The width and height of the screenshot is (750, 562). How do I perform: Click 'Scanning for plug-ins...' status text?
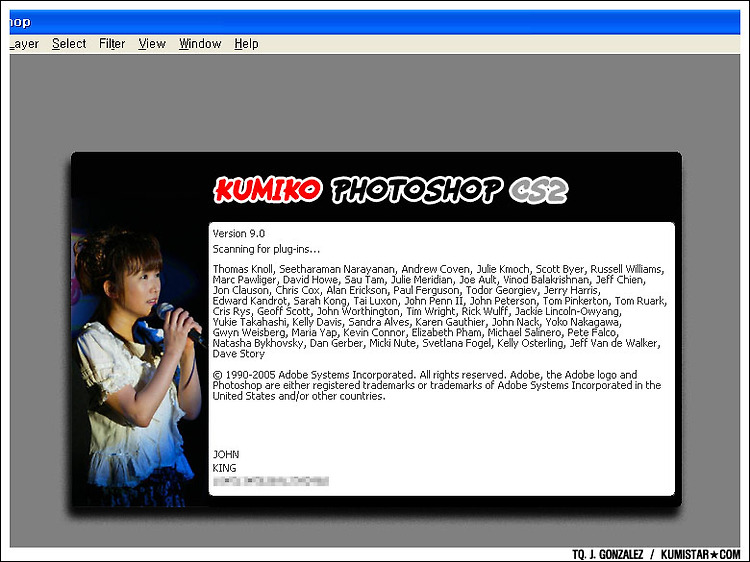pos(266,249)
